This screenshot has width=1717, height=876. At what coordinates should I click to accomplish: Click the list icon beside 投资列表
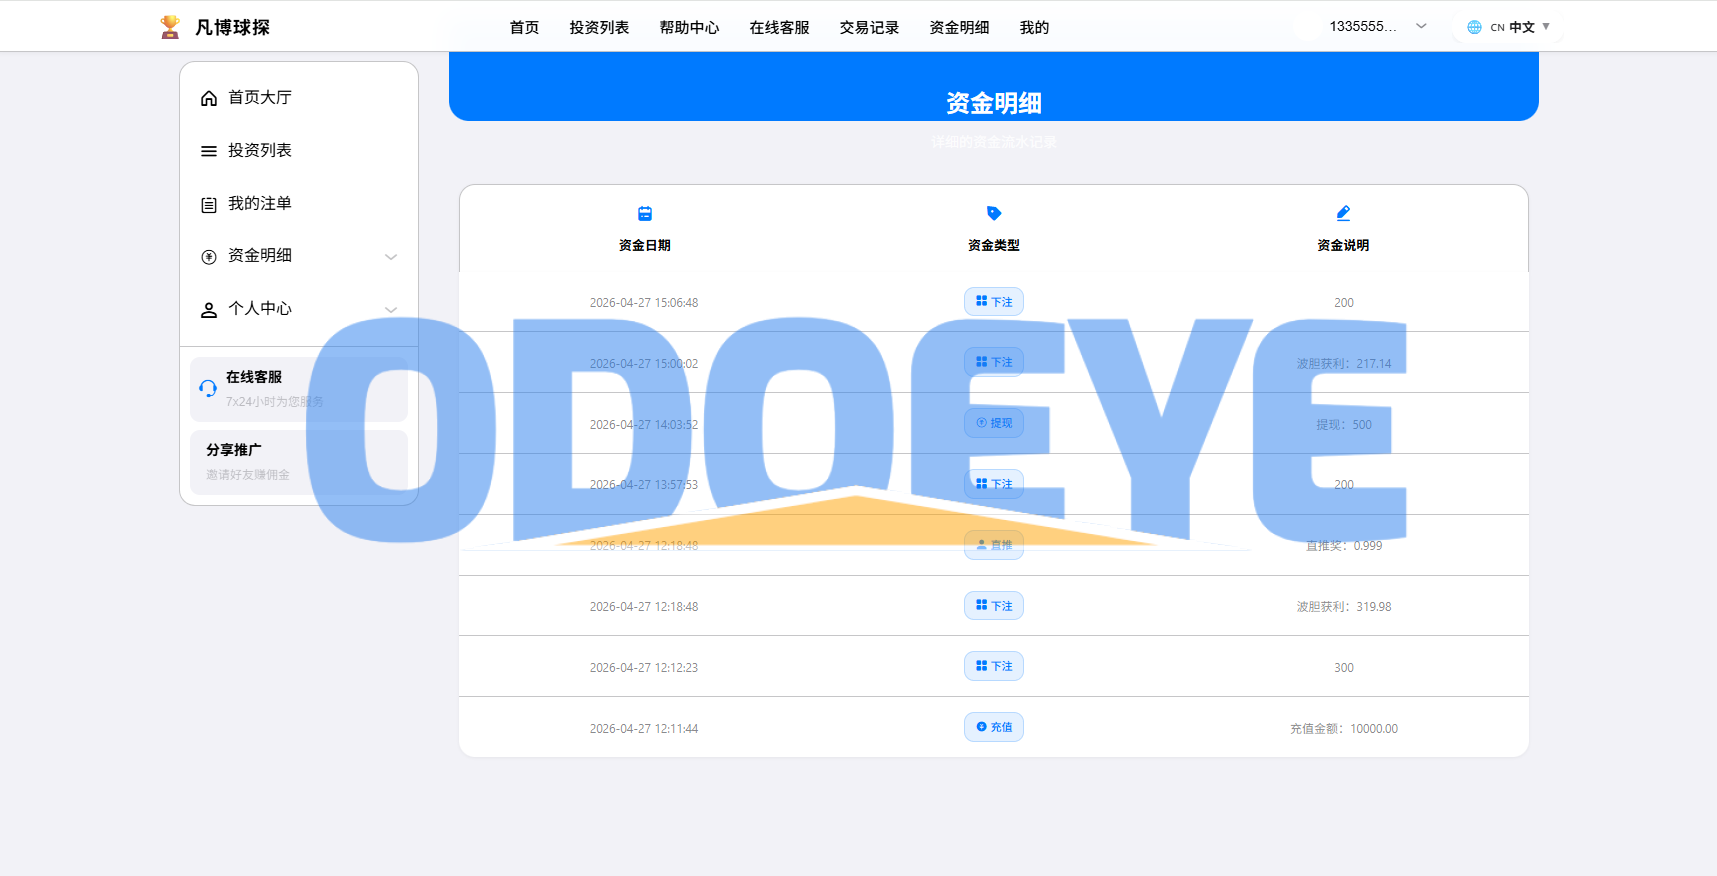209,151
